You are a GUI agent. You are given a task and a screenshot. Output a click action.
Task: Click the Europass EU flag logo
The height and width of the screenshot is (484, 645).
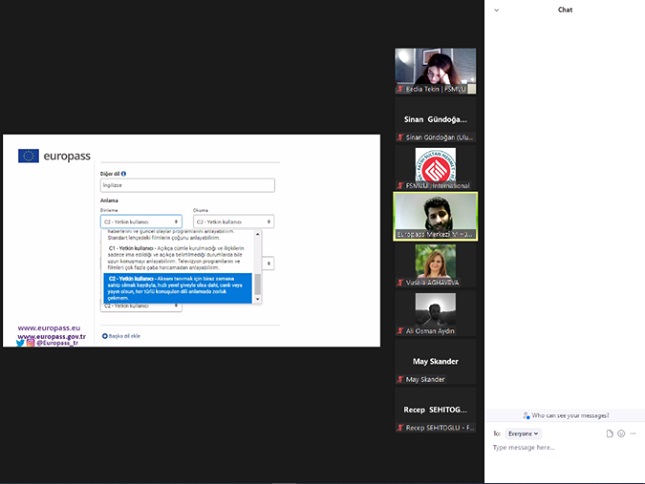pos(28,156)
